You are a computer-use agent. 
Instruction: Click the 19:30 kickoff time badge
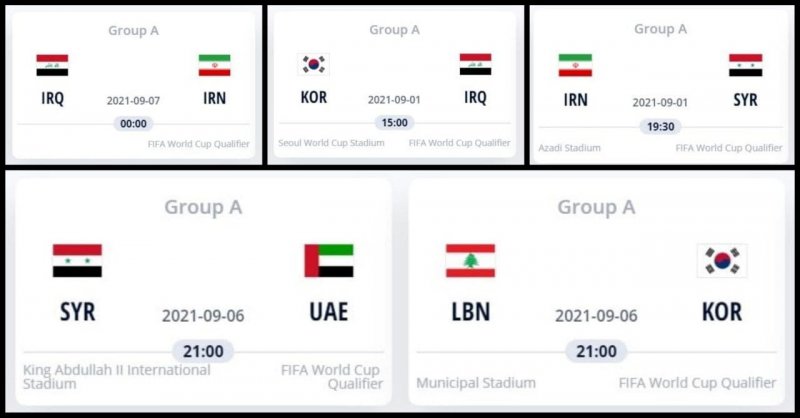tap(660, 126)
